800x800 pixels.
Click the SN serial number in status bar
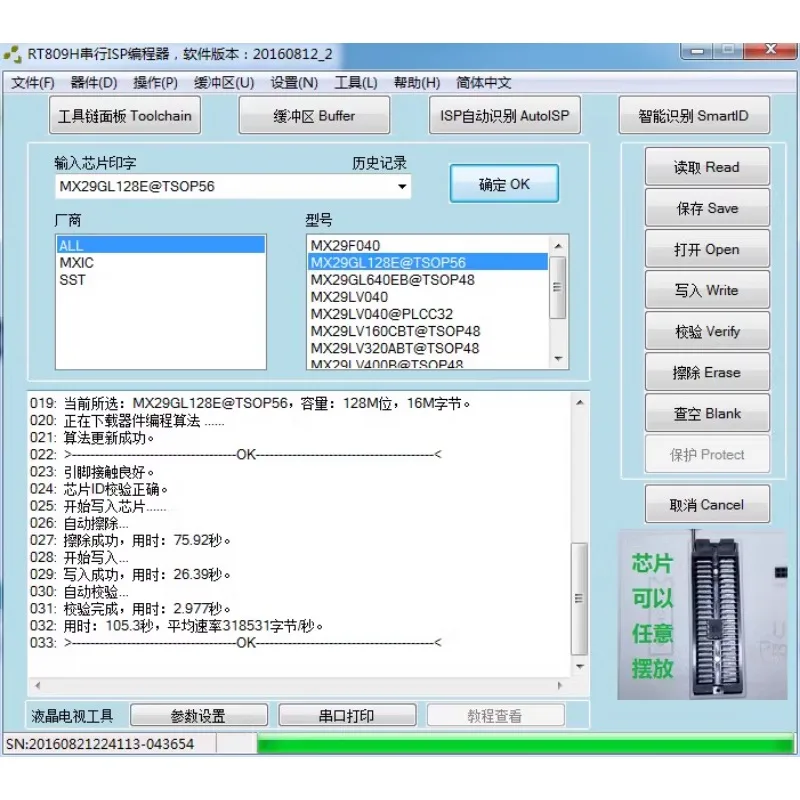click(x=100, y=744)
